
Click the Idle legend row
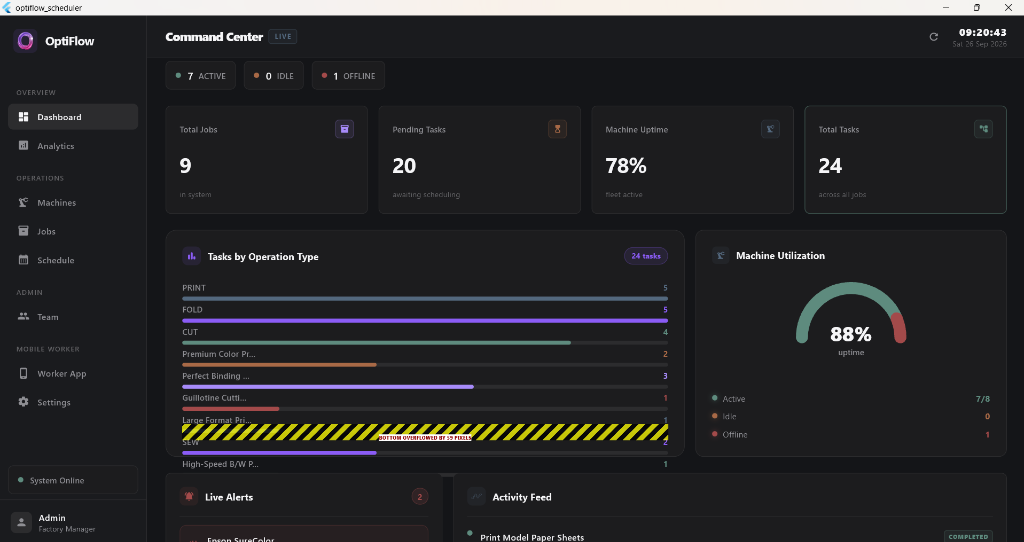[x=851, y=416]
